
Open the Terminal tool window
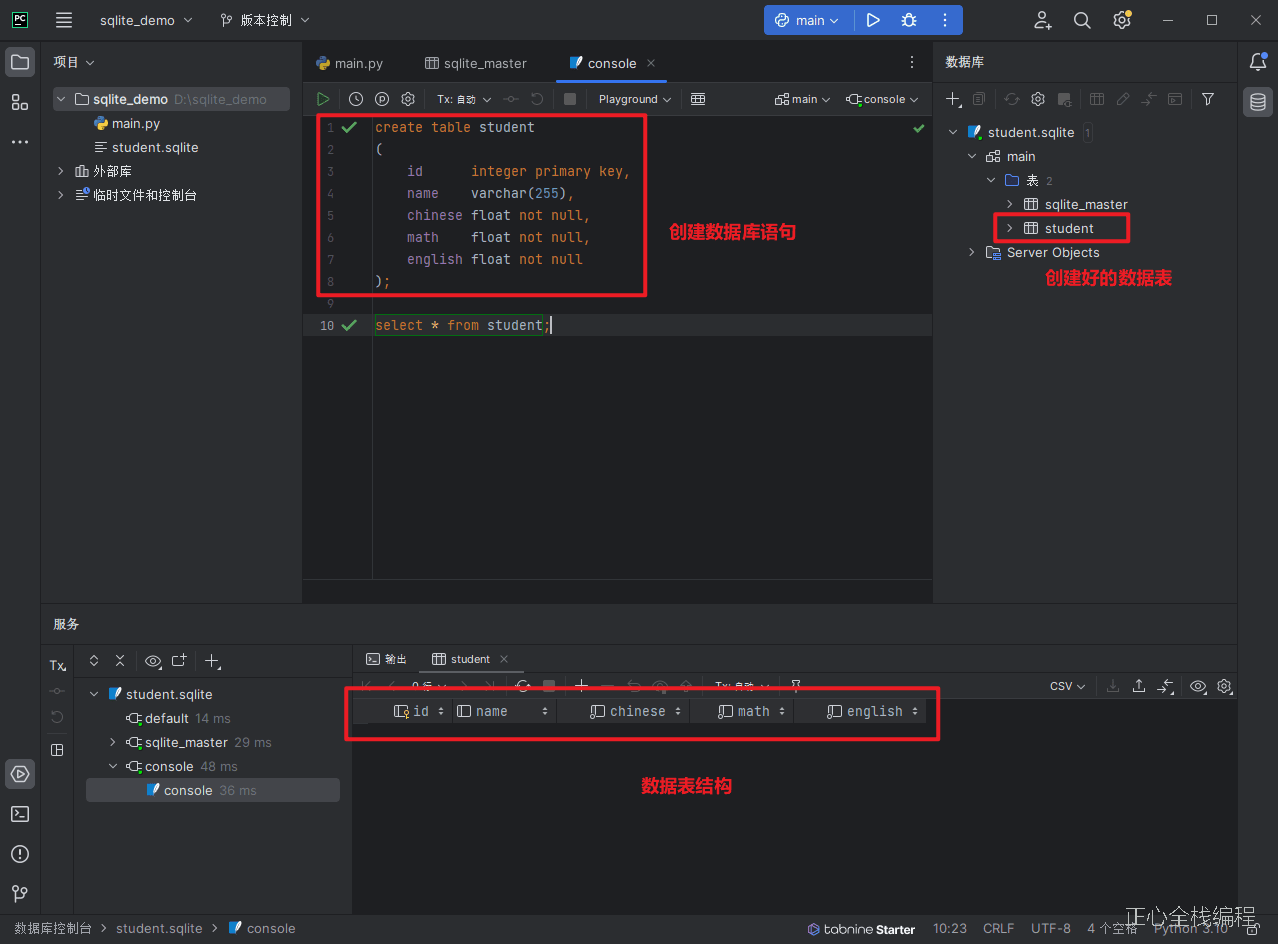[x=20, y=814]
